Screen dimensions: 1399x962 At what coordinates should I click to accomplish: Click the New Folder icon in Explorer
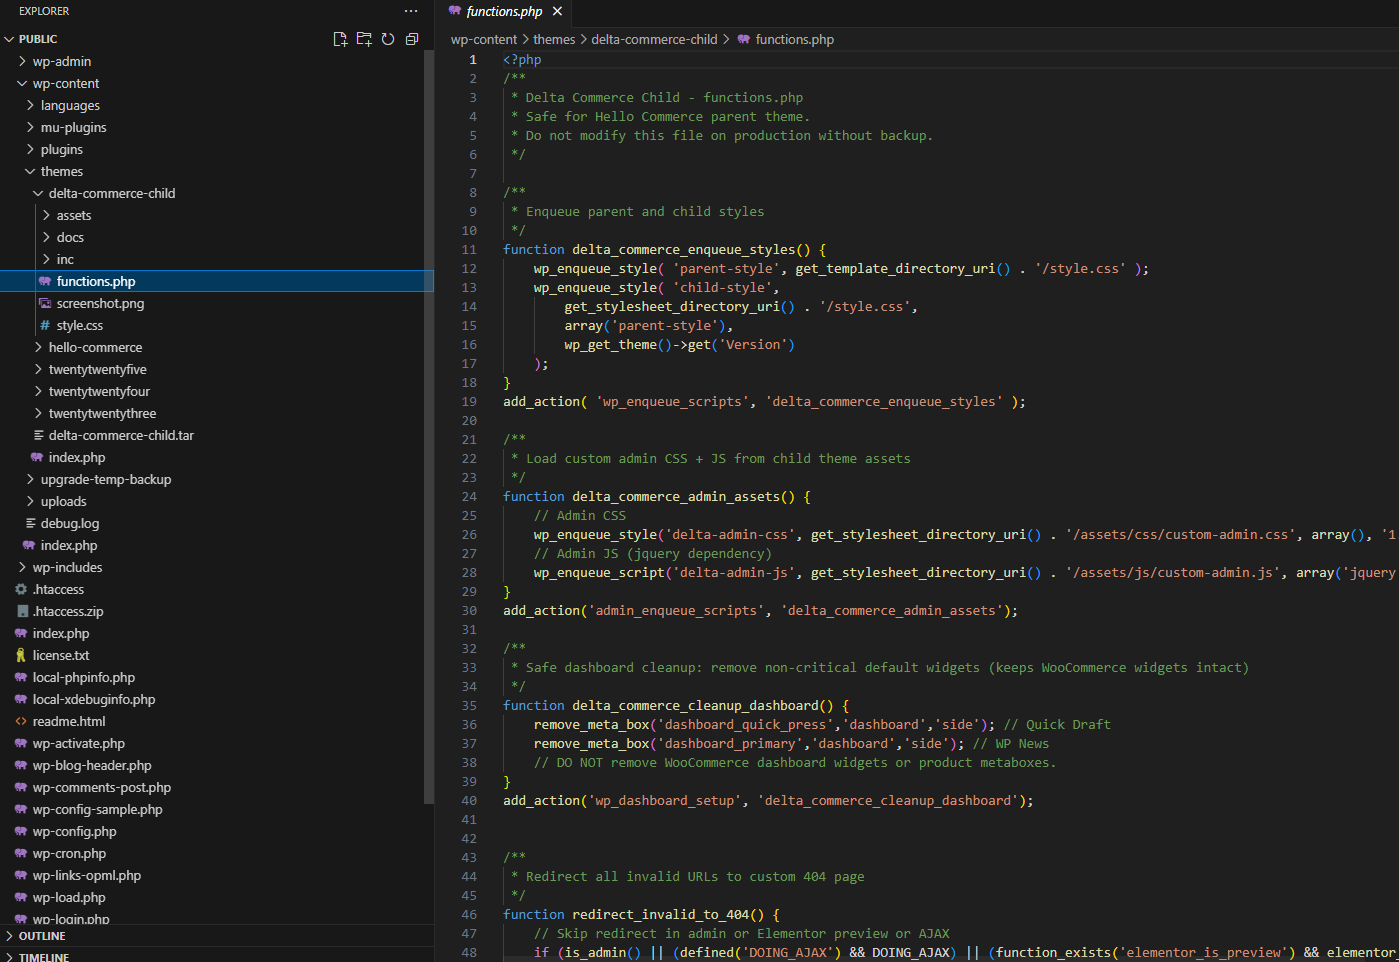364,39
